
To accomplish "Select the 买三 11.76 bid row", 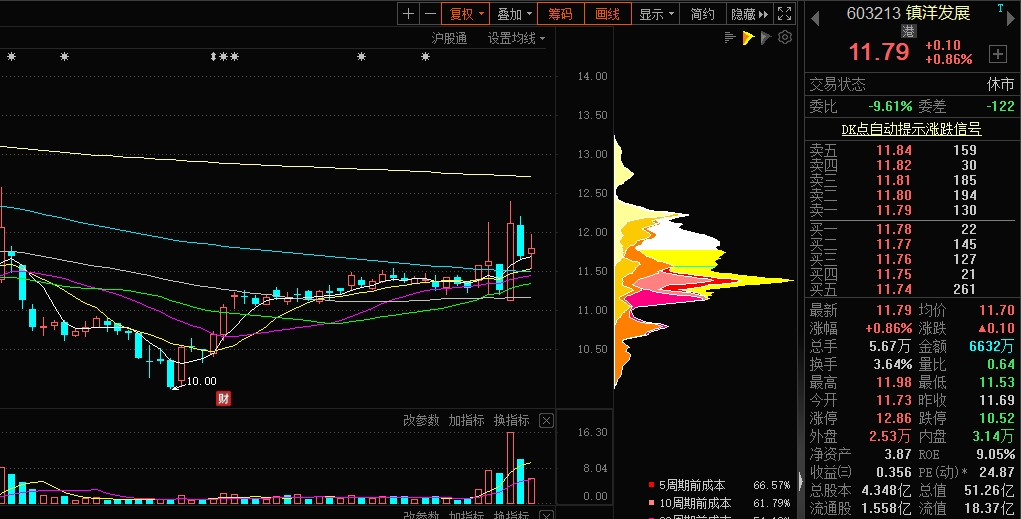I will (x=911, y=259).
